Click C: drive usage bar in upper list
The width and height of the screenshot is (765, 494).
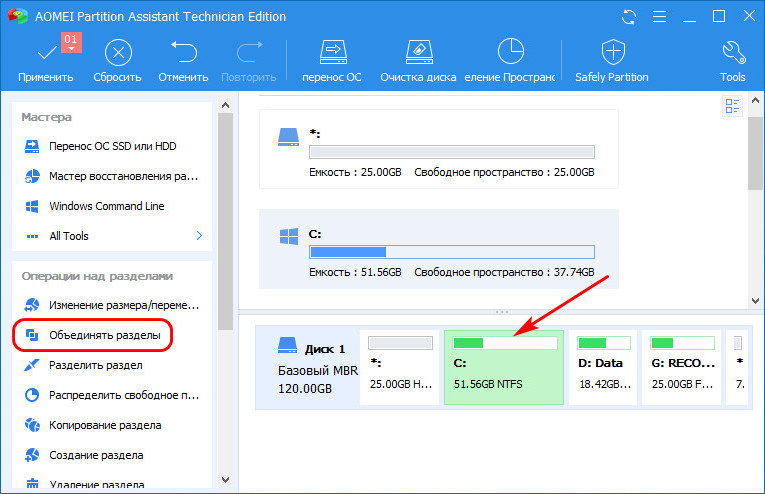(452, 252)
